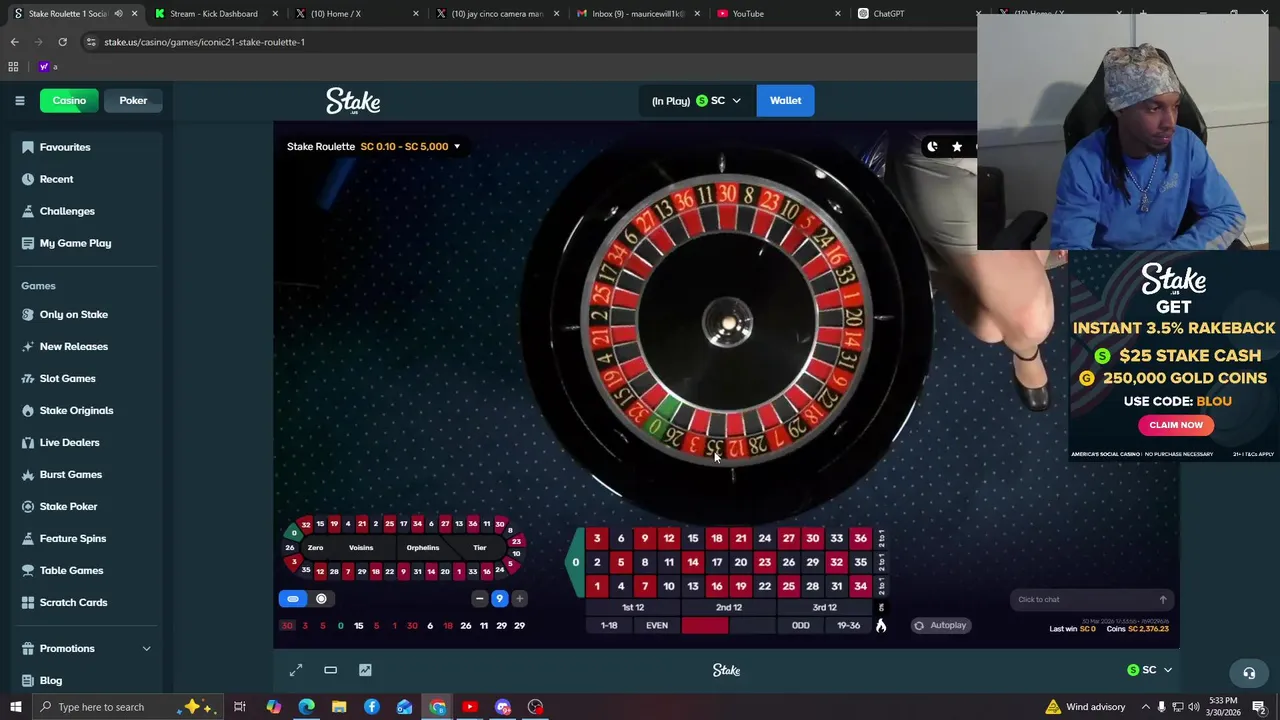Open SC currency selector below game

point(1149,670)
